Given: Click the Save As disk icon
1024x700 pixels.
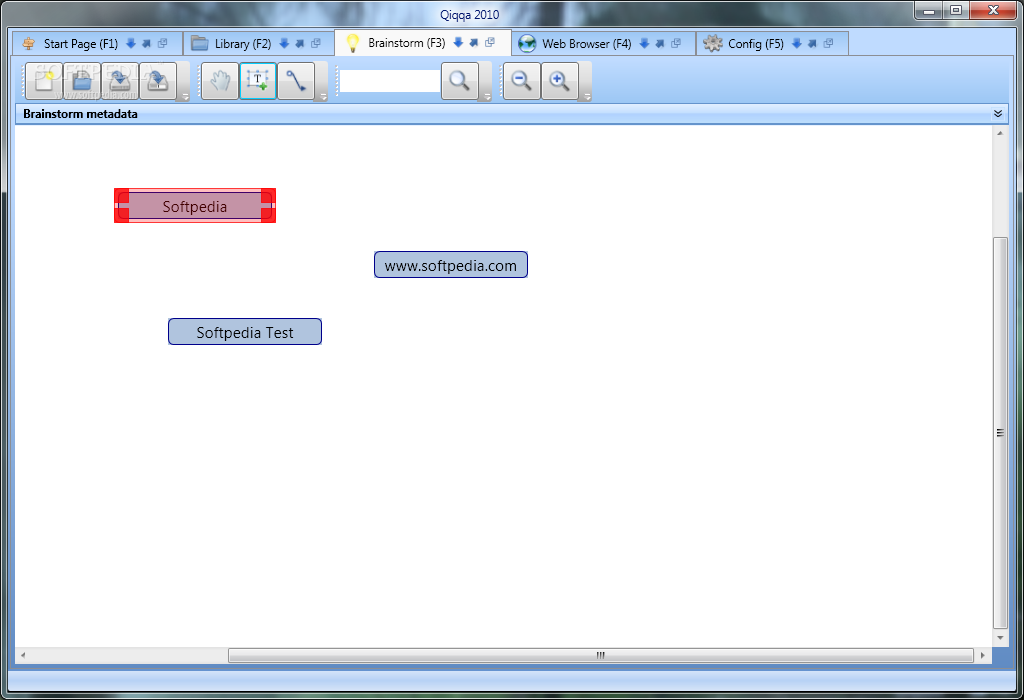Looking at the screenshot, I should click(x=157, y=81).
